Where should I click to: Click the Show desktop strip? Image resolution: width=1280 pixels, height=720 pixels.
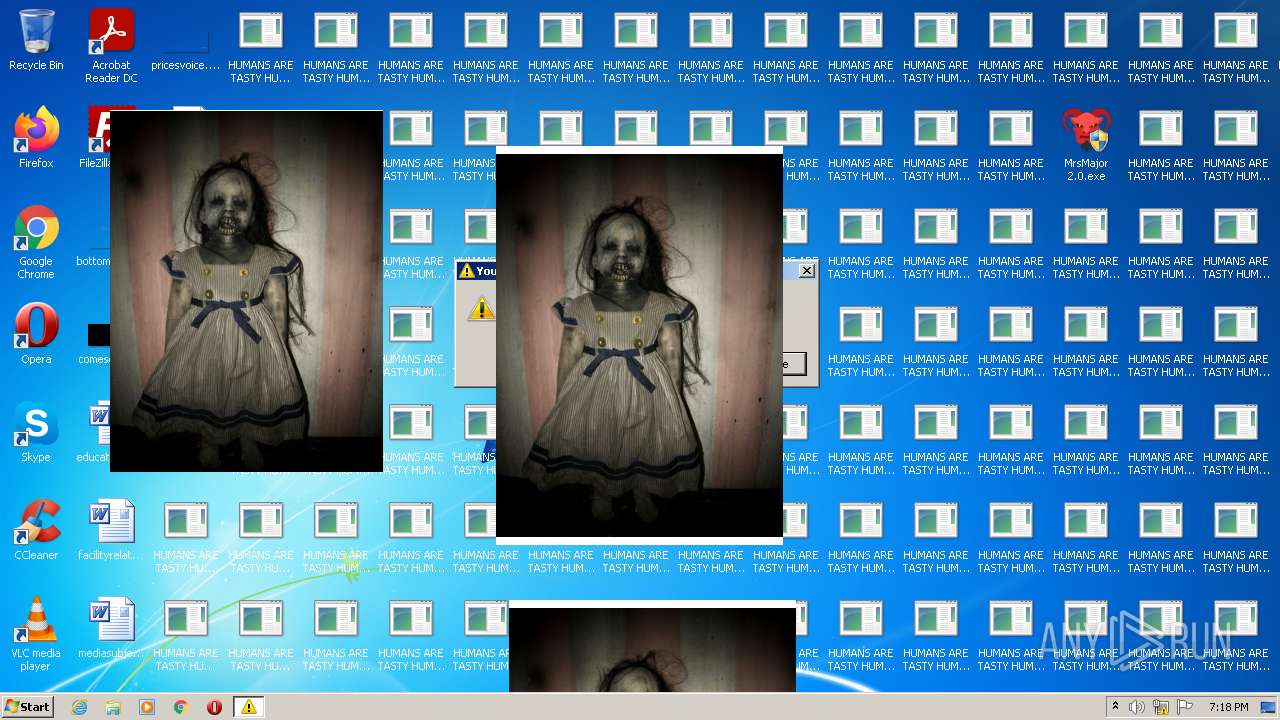point(1269,707)
